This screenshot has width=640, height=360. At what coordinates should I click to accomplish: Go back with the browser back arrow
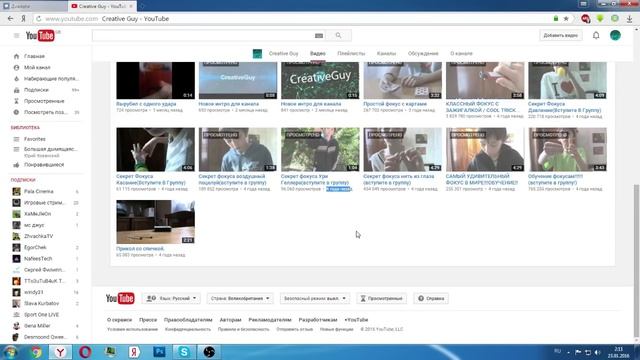click(10, 19)
